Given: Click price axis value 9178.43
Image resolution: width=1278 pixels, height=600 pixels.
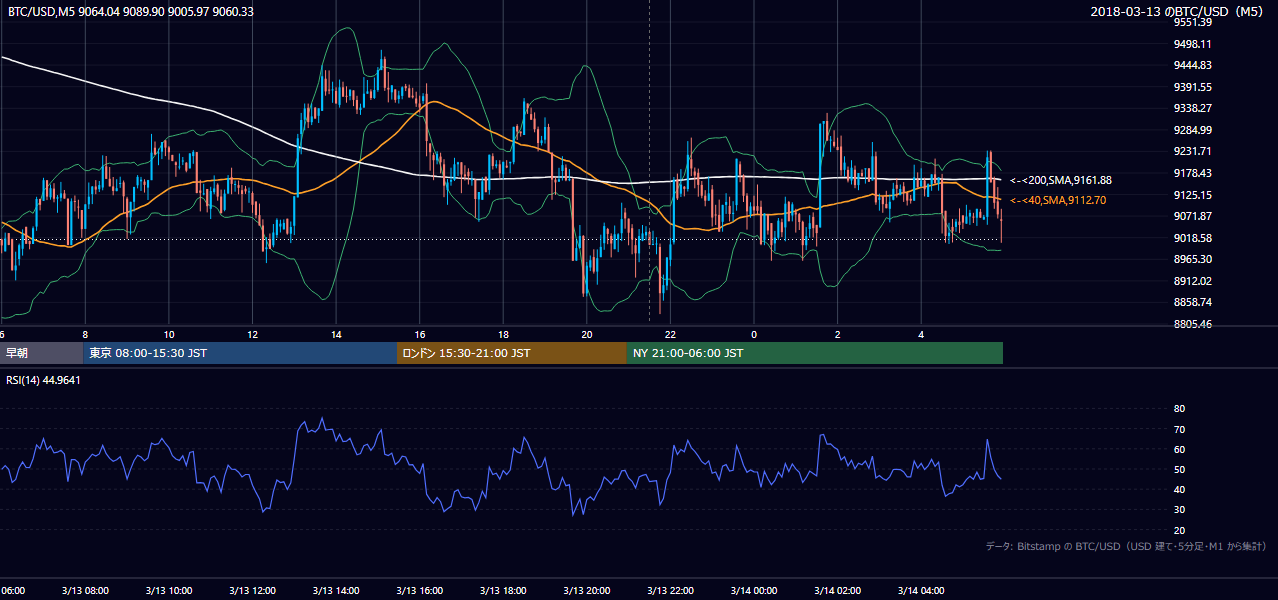Looking at the screenshot, I should 1193,173.
